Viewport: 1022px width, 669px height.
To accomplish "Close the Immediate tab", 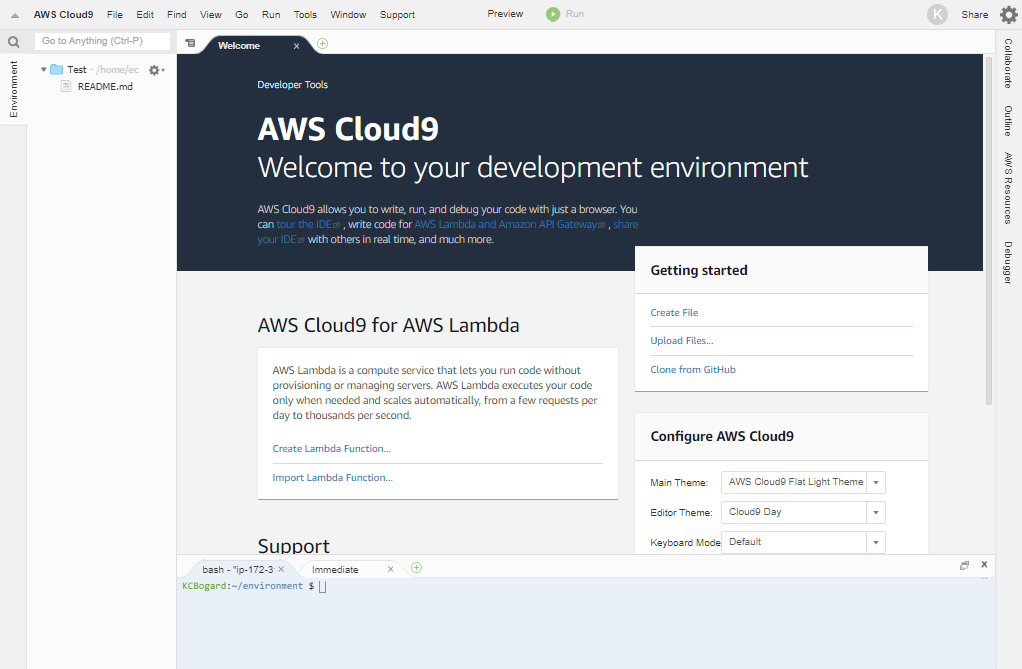I will coord(390,569).
